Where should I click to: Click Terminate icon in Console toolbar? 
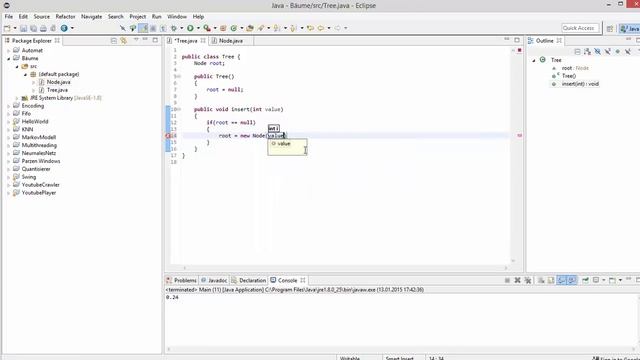507,280
